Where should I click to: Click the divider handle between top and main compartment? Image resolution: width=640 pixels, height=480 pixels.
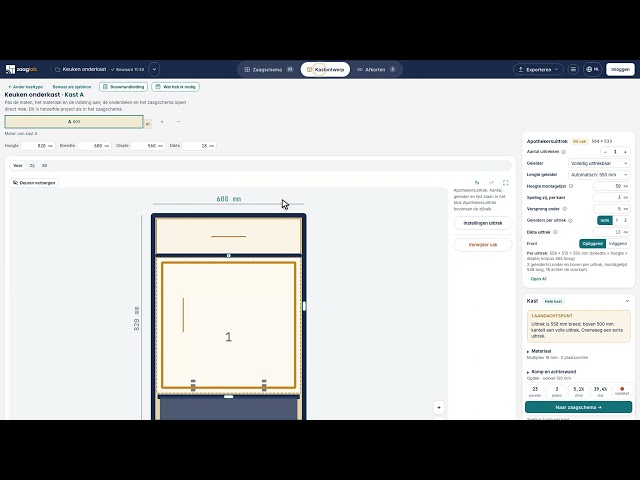pos(229,256)
